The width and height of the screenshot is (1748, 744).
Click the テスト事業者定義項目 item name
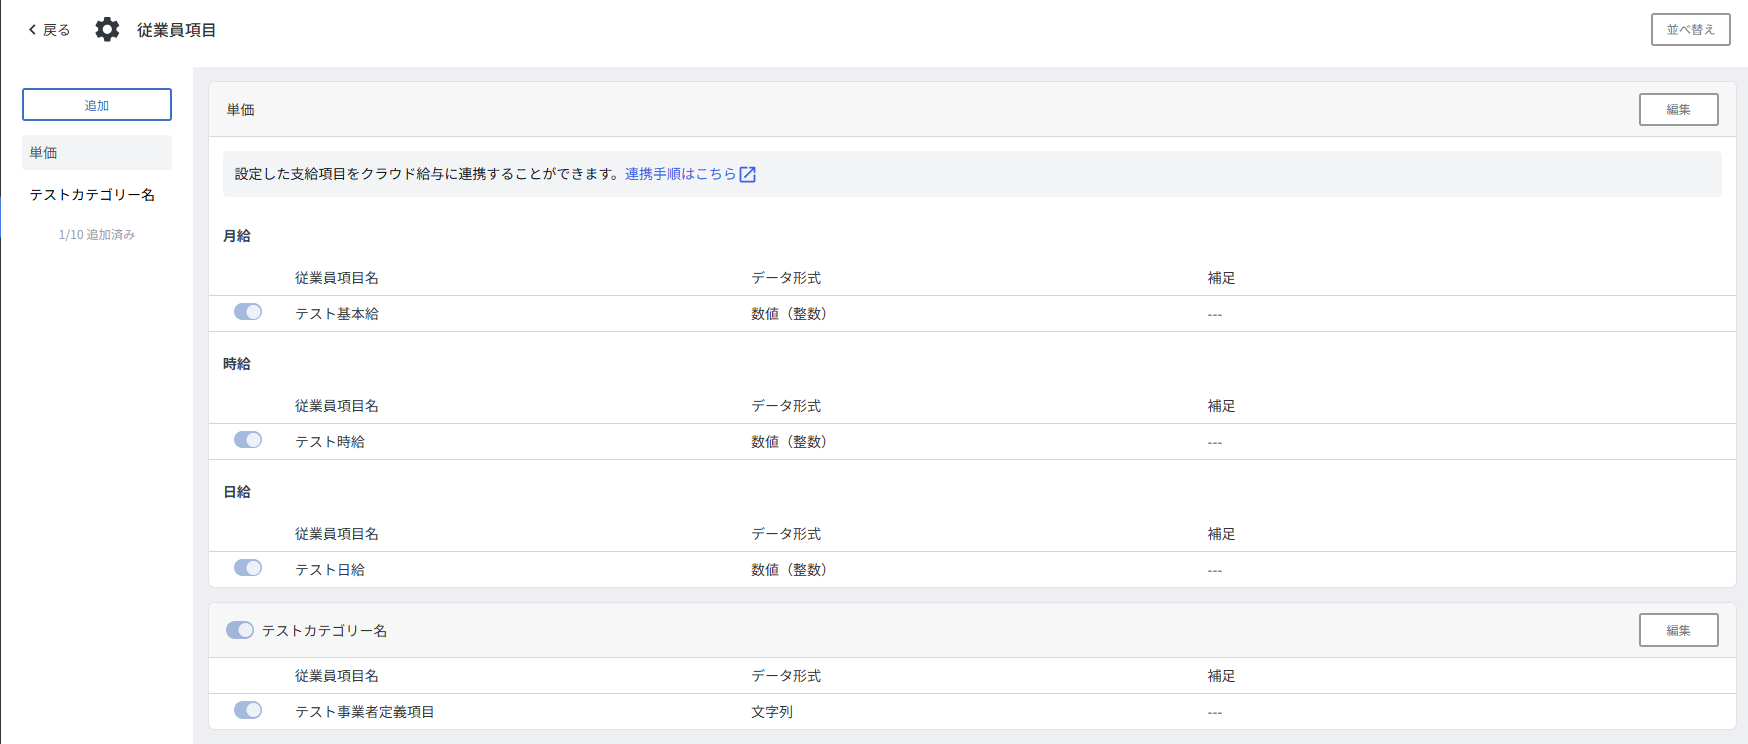point(365,712)
